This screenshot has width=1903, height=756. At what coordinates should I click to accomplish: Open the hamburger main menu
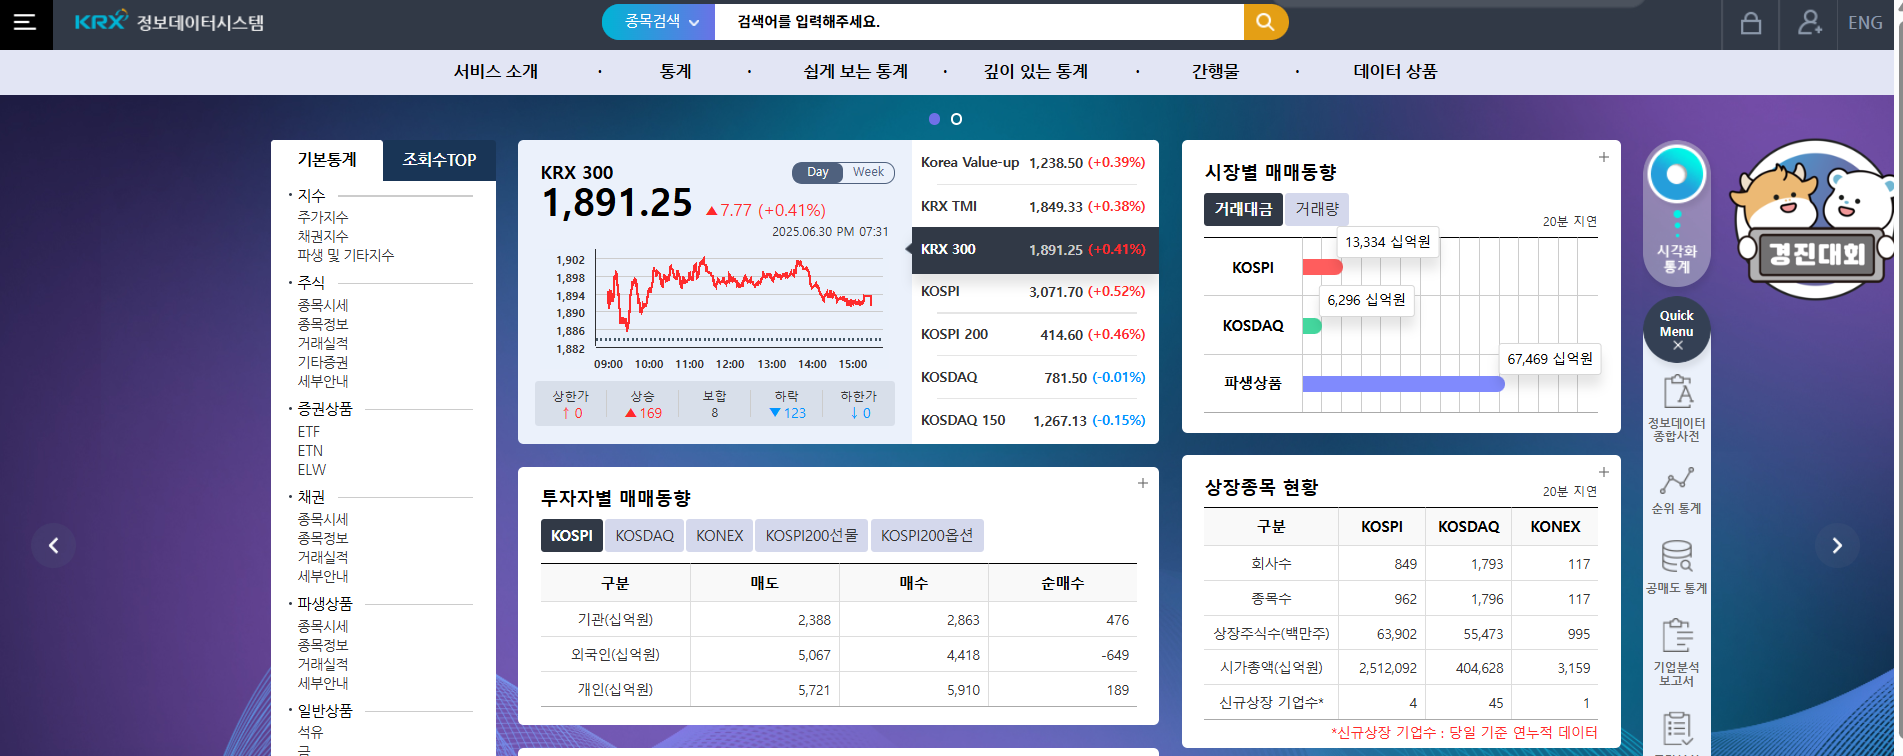click(x=25, y=22)
